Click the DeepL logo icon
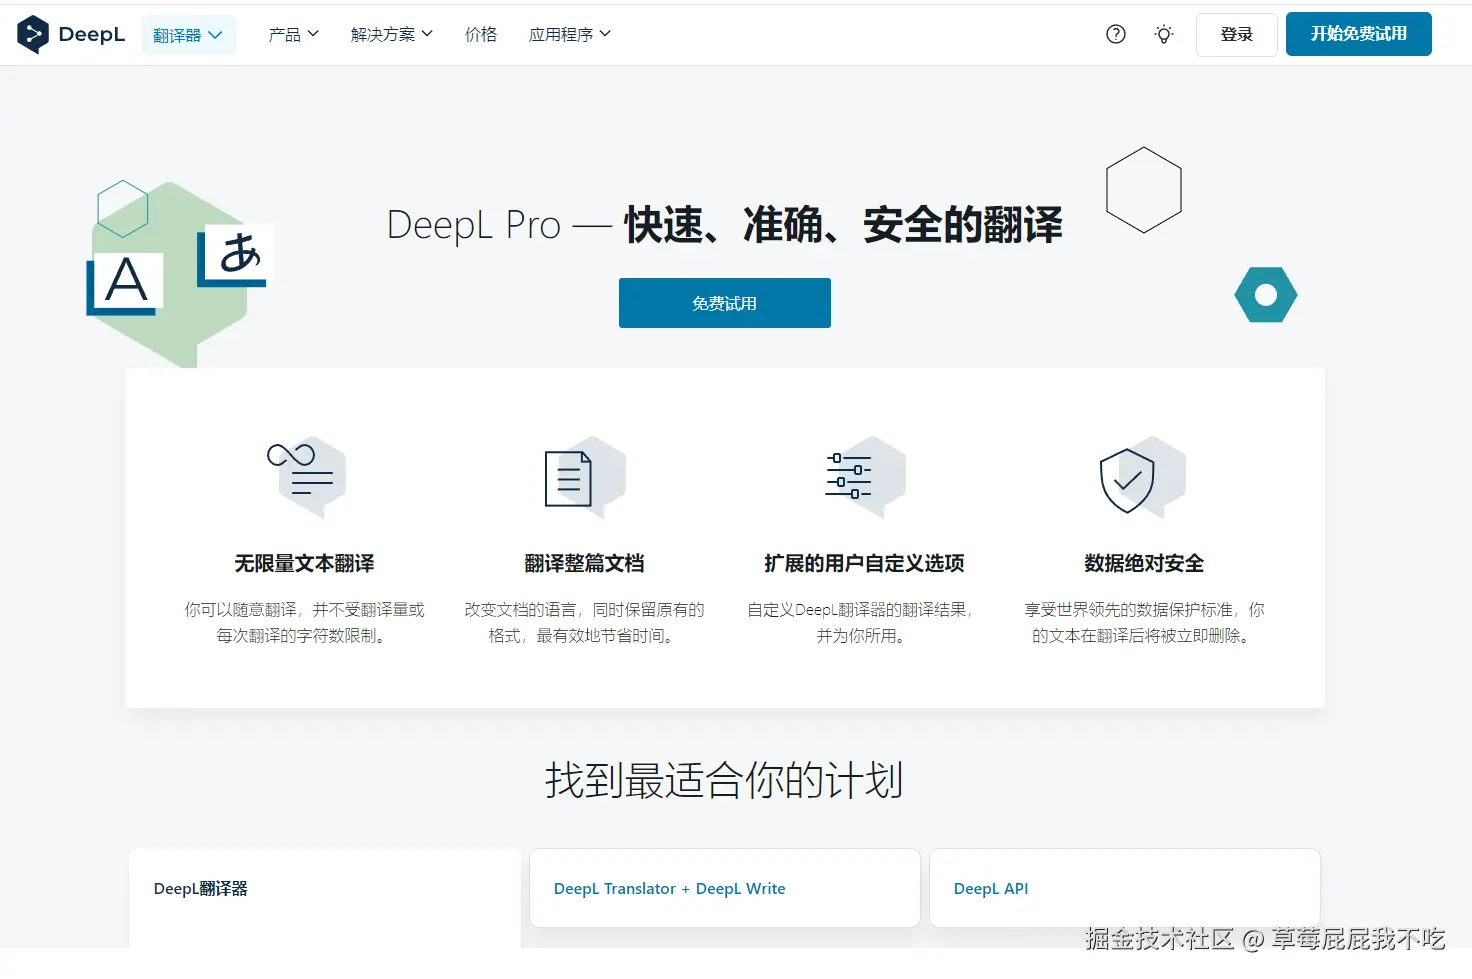The height and width of the screenshot is (979, 1472). pos(33,34)
